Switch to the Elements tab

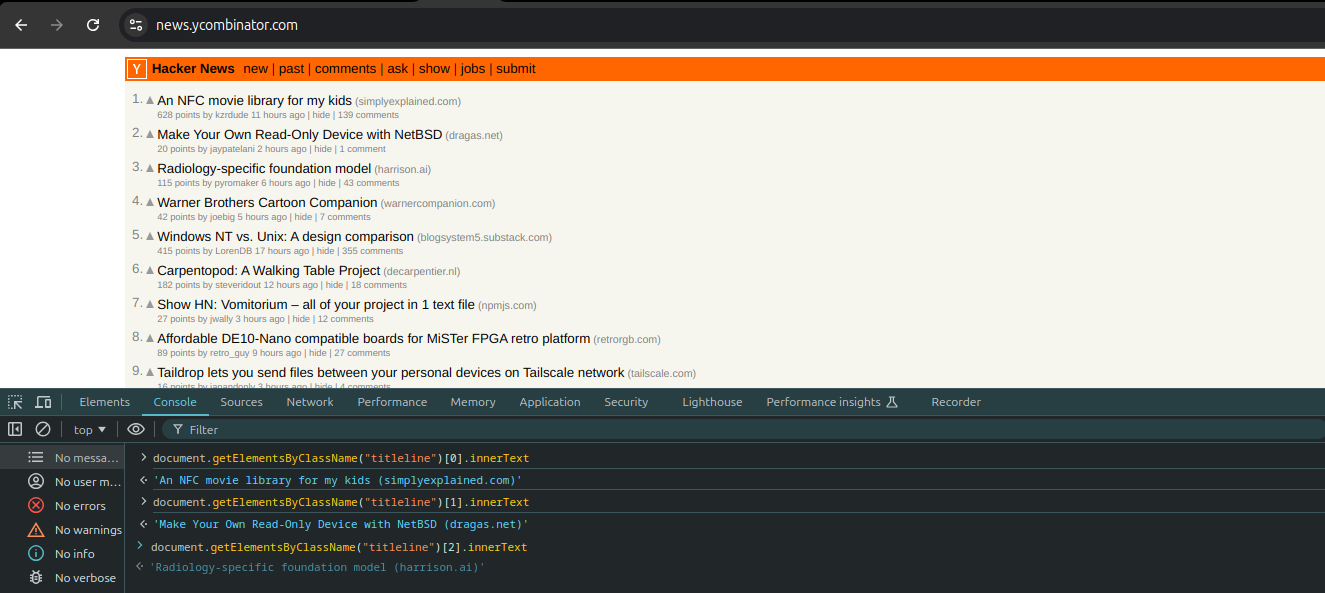[105, 402]
